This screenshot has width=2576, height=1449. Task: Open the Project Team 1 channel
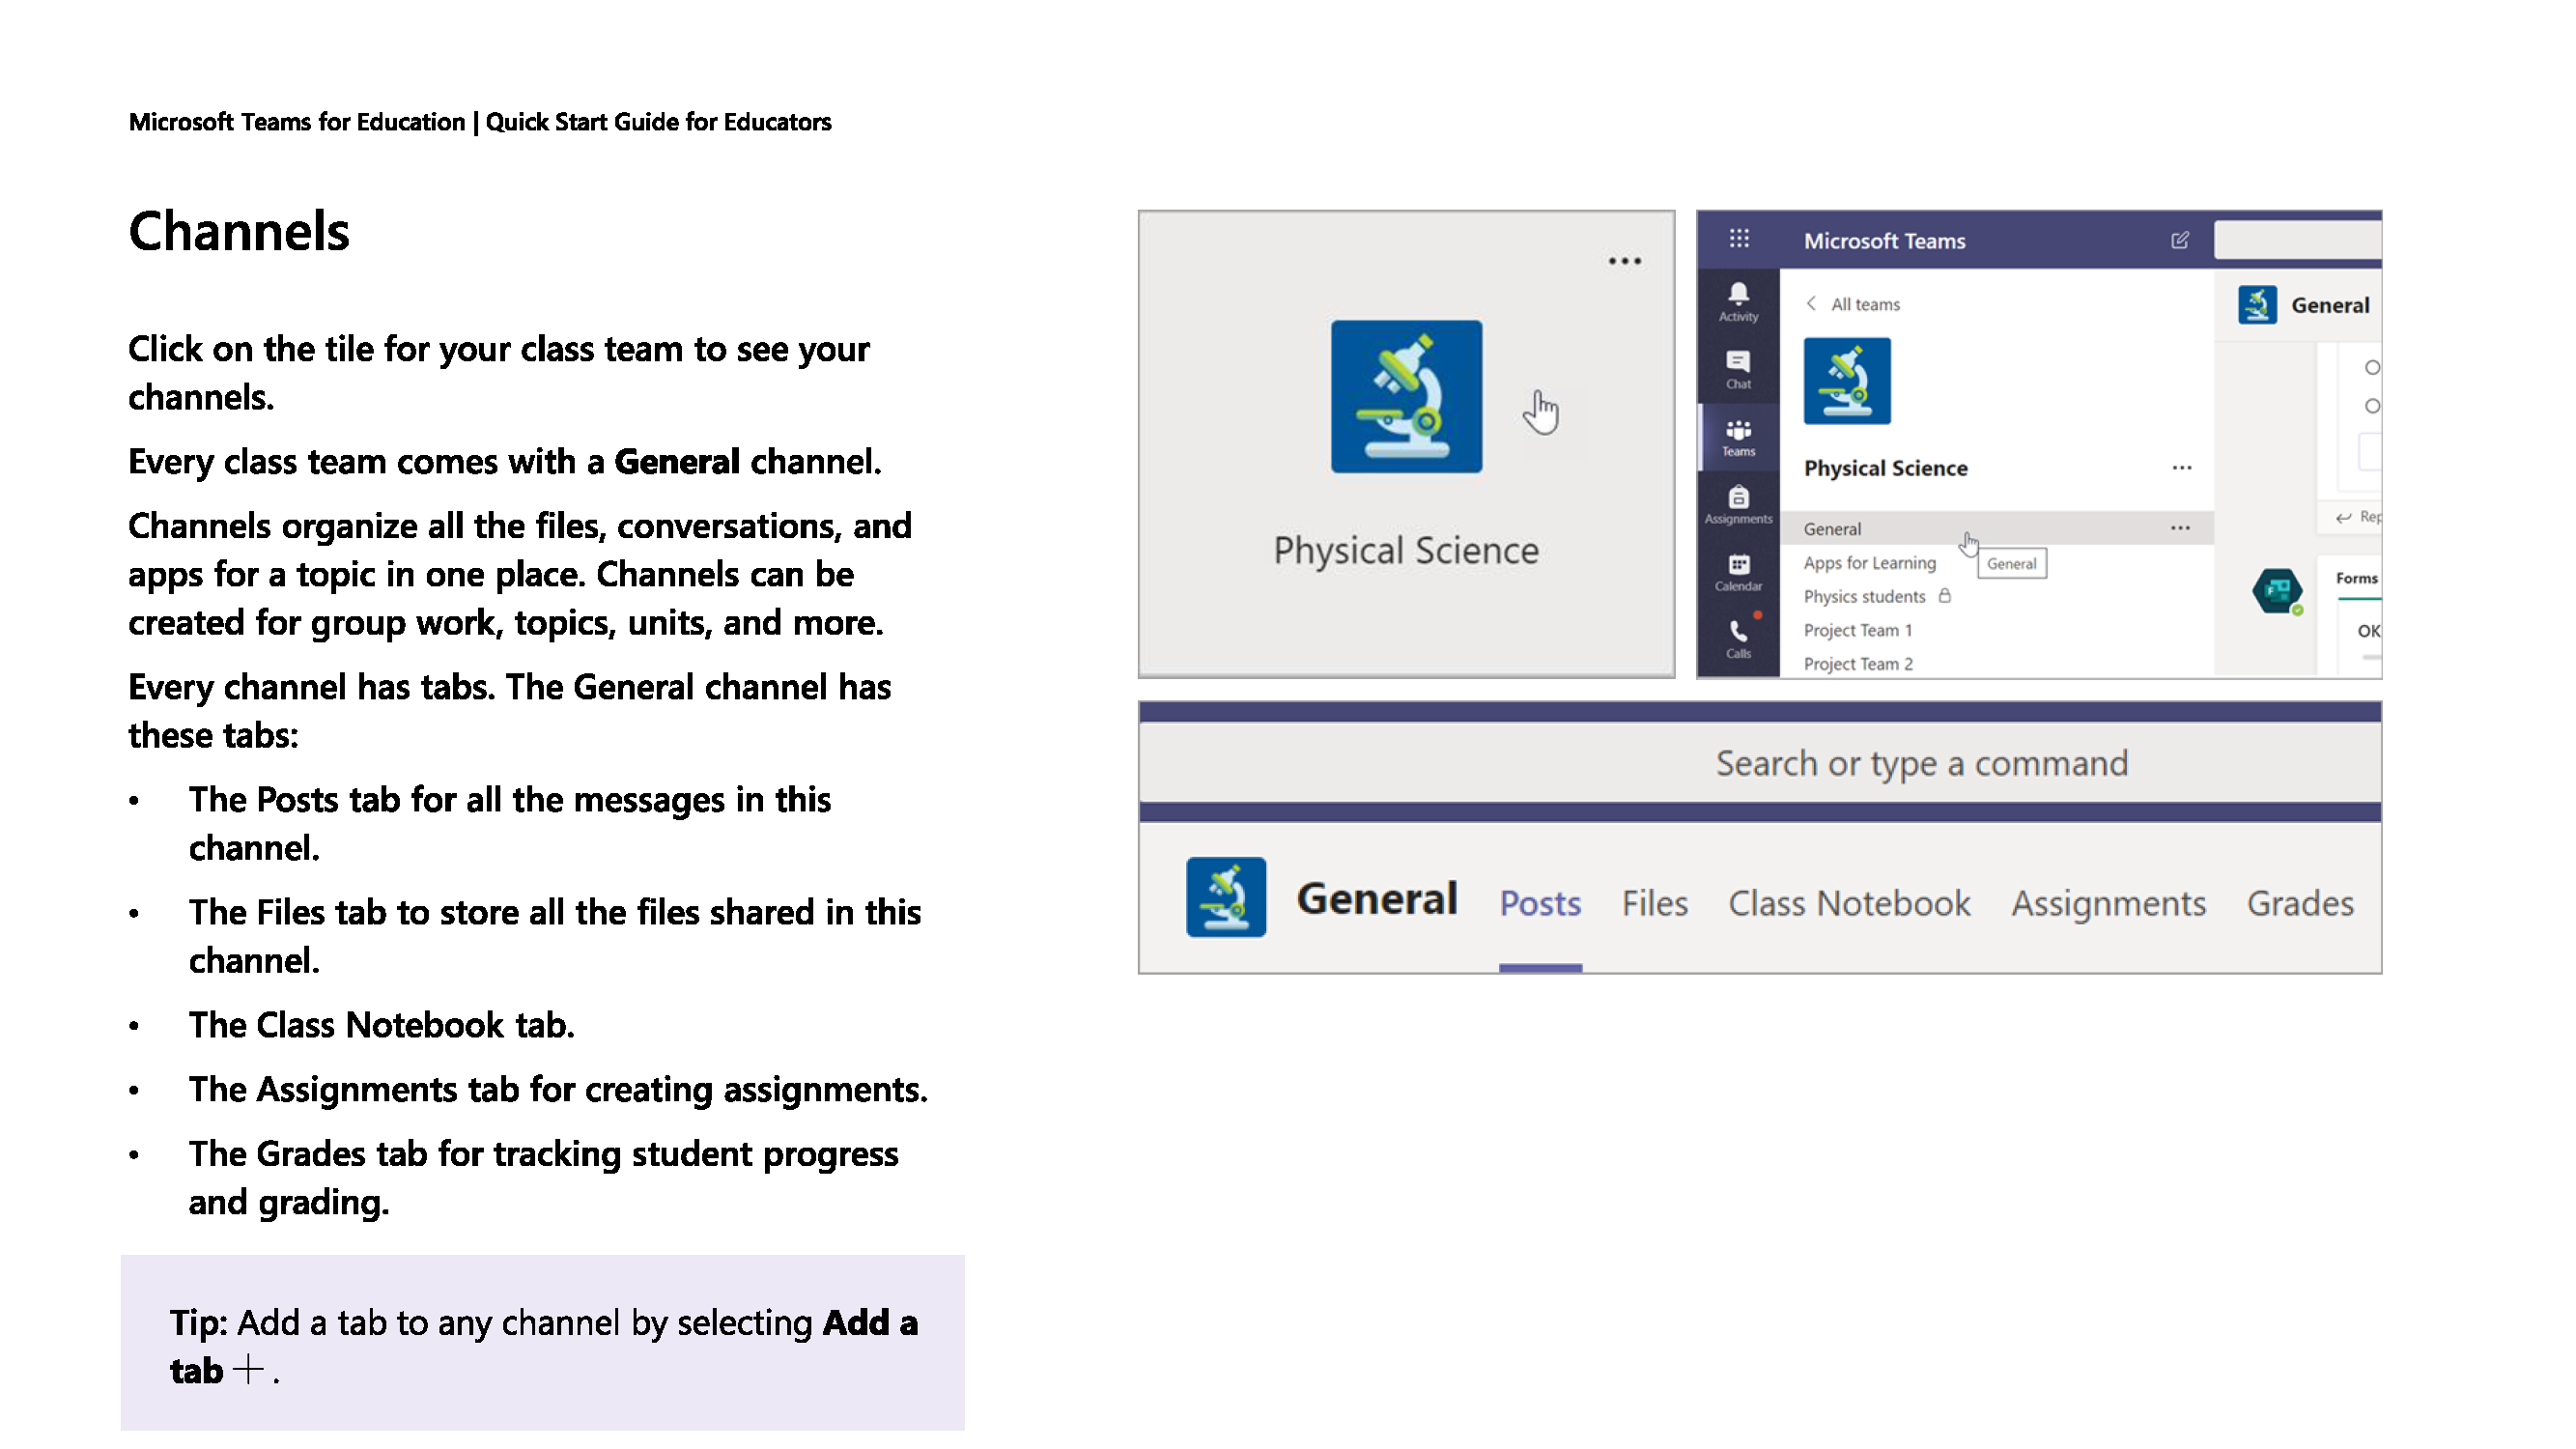[1857, 630]
